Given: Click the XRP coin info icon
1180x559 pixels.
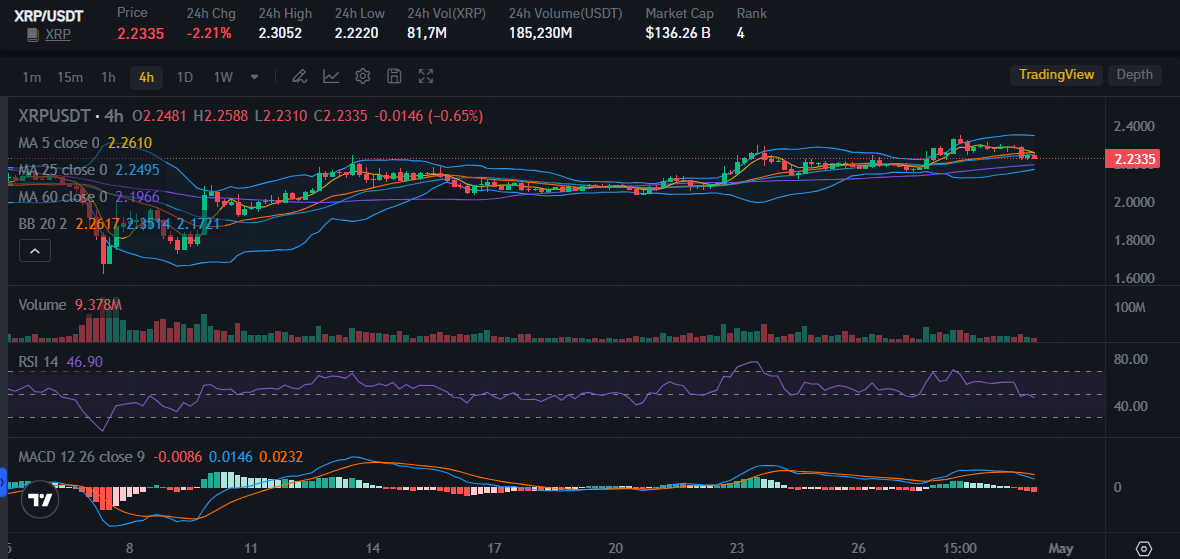Looking at the screenshot, I should (32, 34).
